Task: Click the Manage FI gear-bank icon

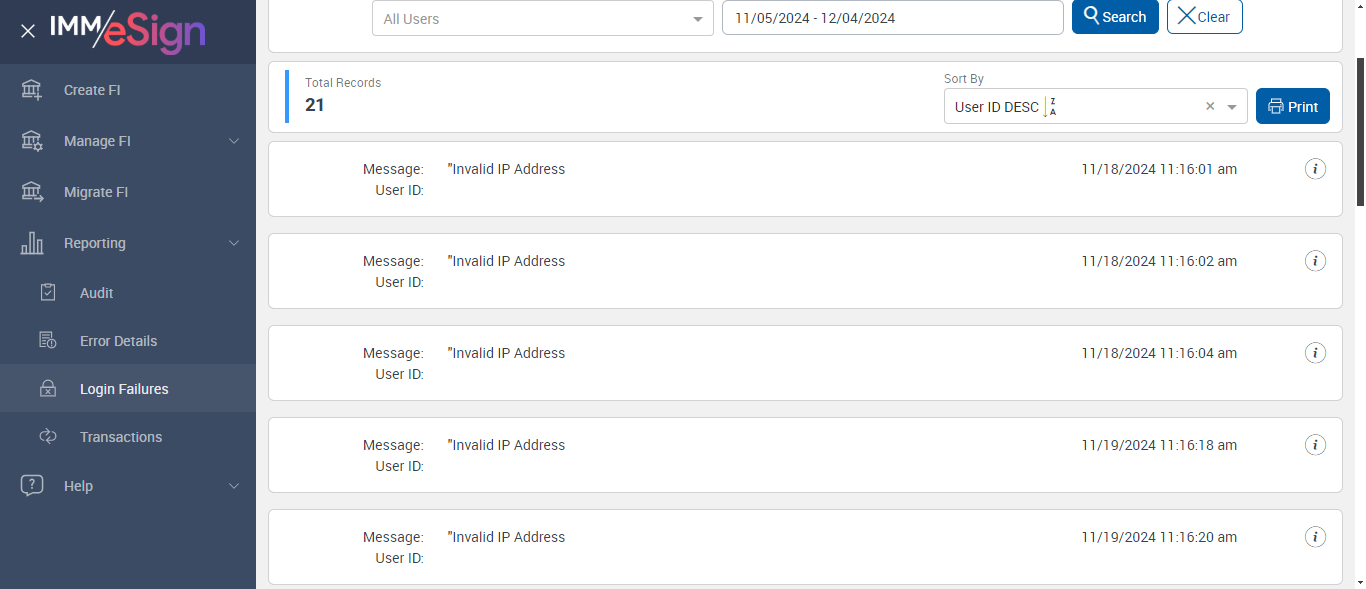Action: tap(32, 141)
